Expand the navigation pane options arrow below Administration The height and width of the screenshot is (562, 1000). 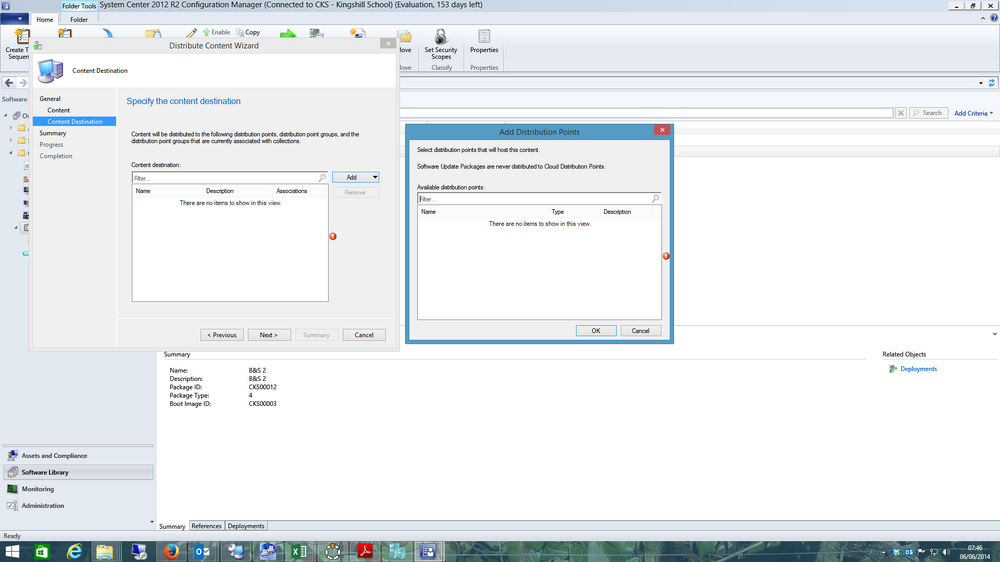pos(152,522)
